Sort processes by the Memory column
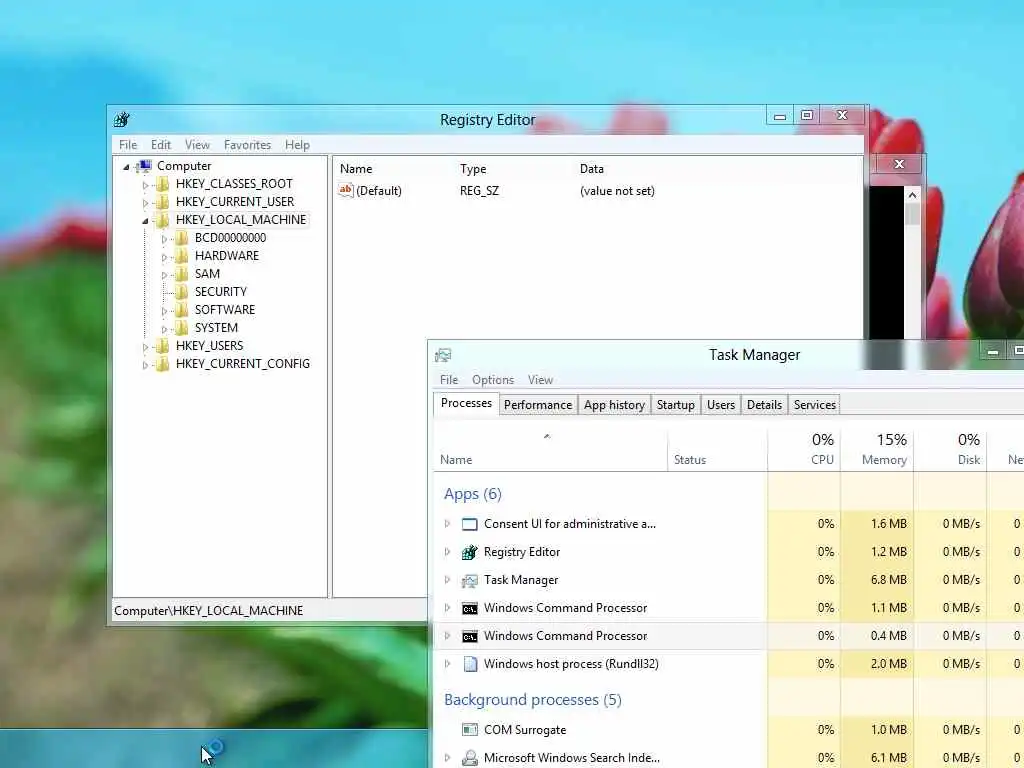1024x768 pixels. [x=877, y=449]
